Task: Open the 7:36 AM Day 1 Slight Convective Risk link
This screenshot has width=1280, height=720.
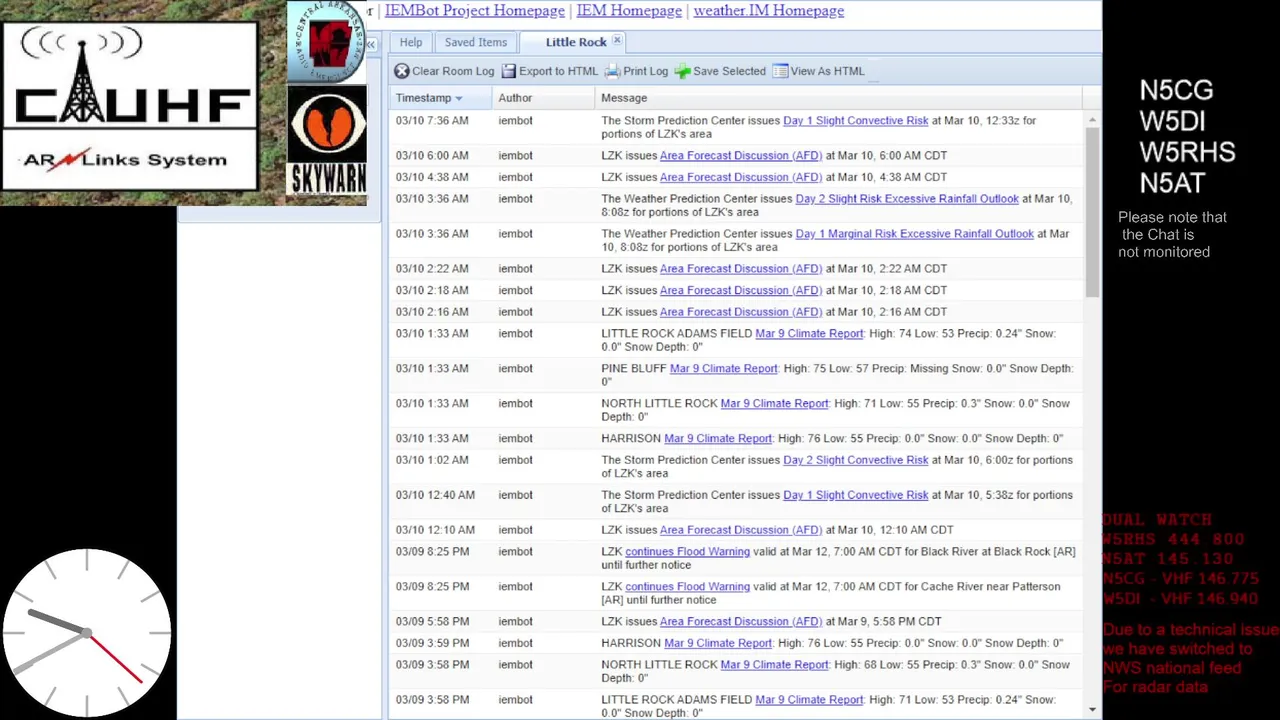Action: click(x=855, y=120)
